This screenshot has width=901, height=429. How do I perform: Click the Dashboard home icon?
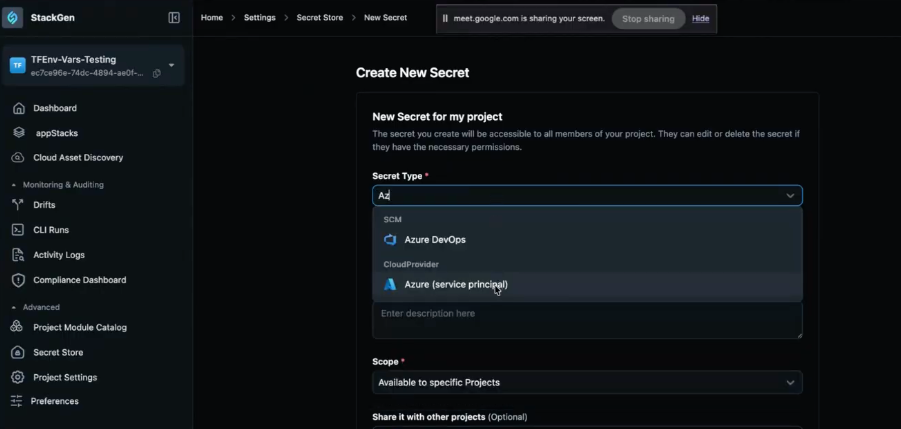(18, 108)
